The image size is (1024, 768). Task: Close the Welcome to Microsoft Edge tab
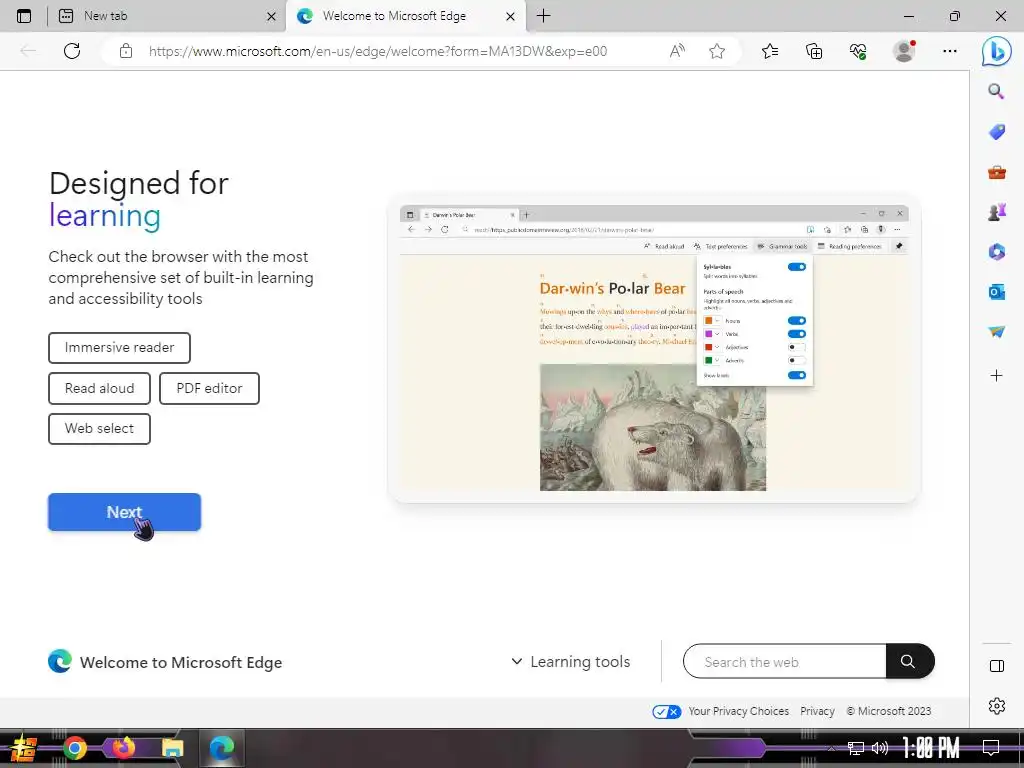pos(511,16)
